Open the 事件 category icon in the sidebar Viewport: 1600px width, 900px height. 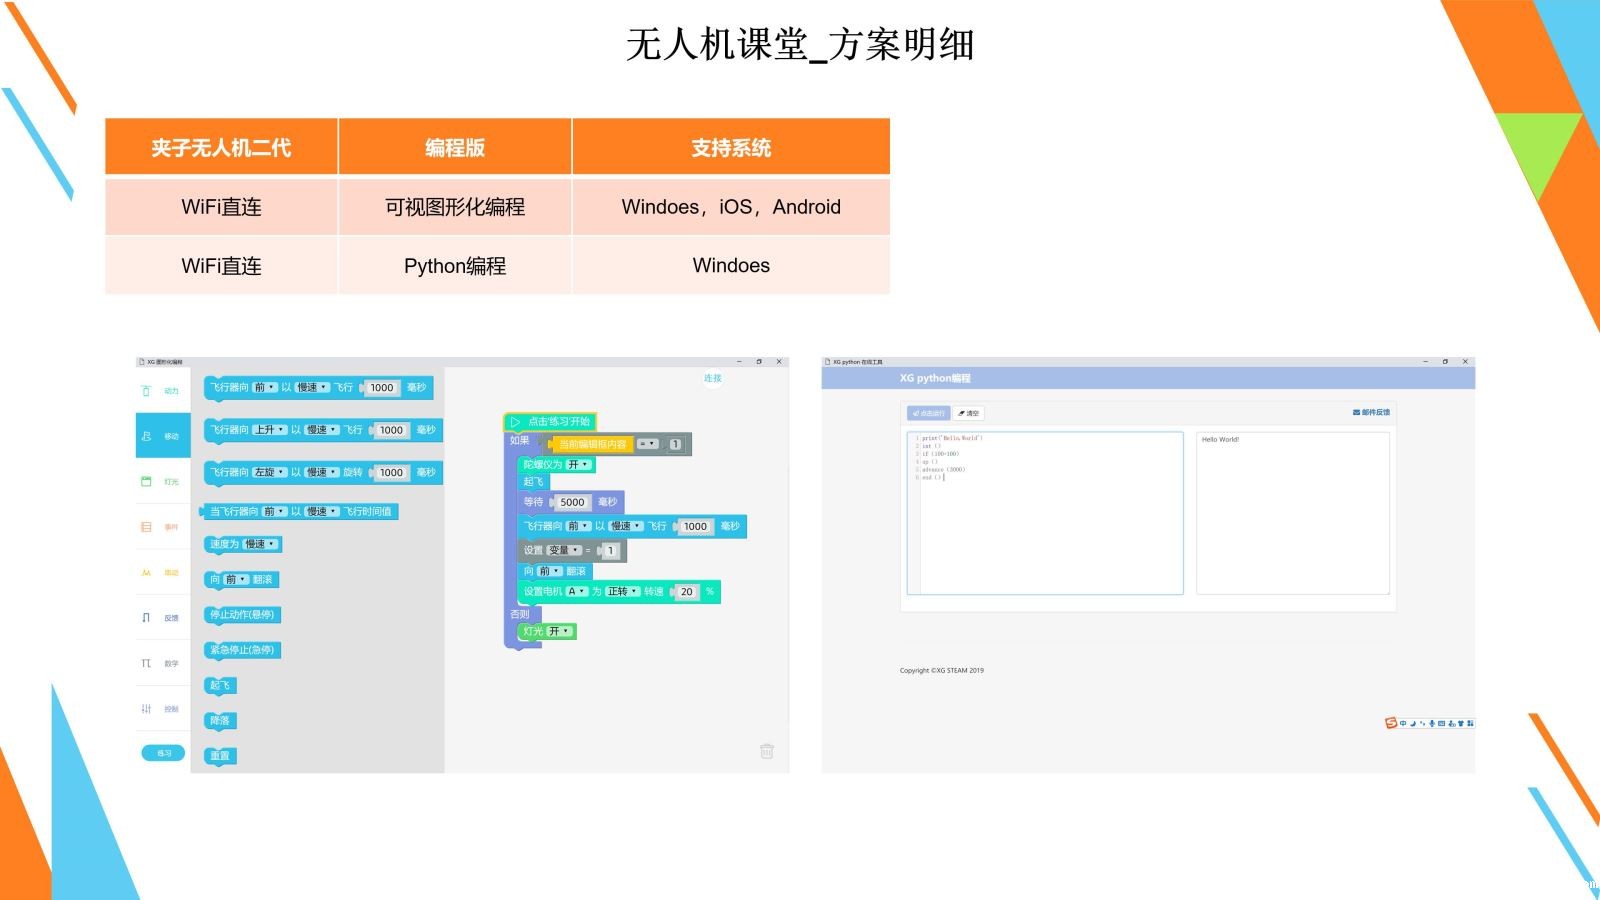pos(146,527)
